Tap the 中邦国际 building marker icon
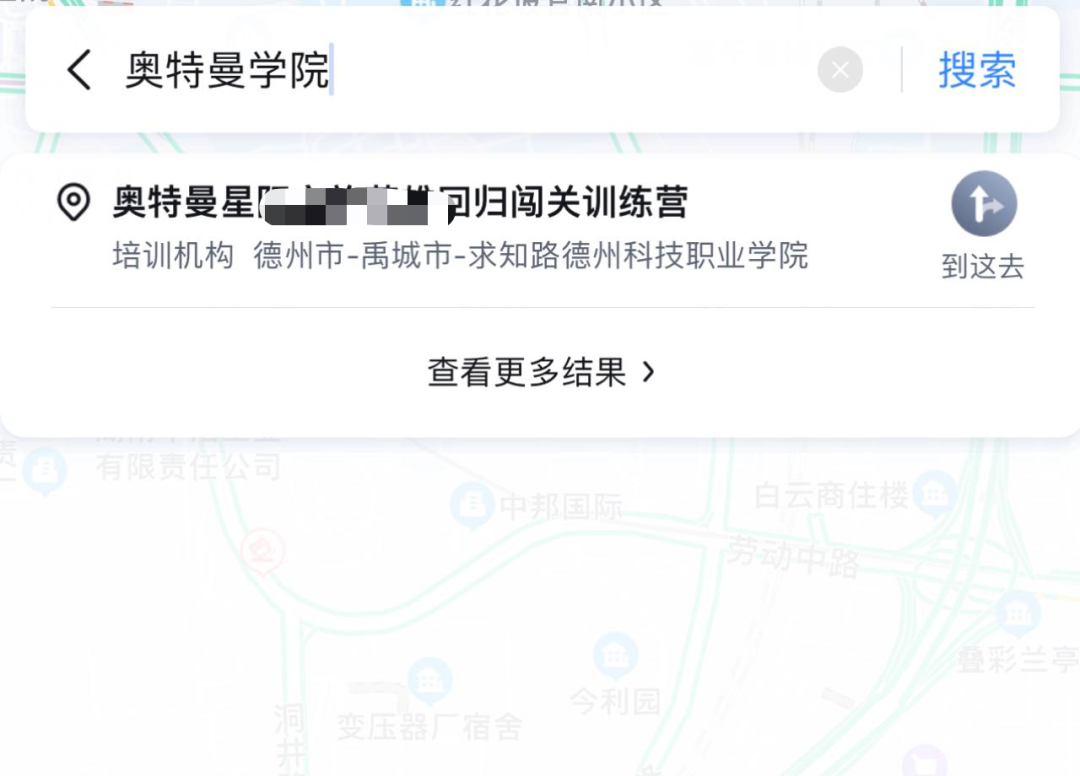1080x776 pixels. point(472,505)
